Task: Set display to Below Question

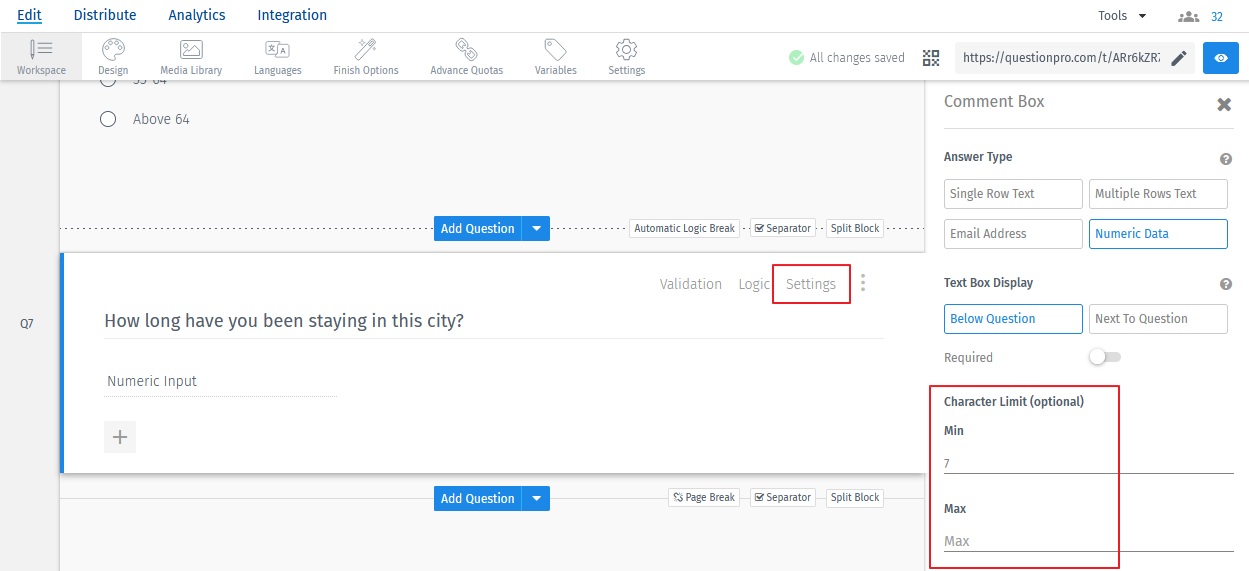Action: click(x=1013, y=319)
